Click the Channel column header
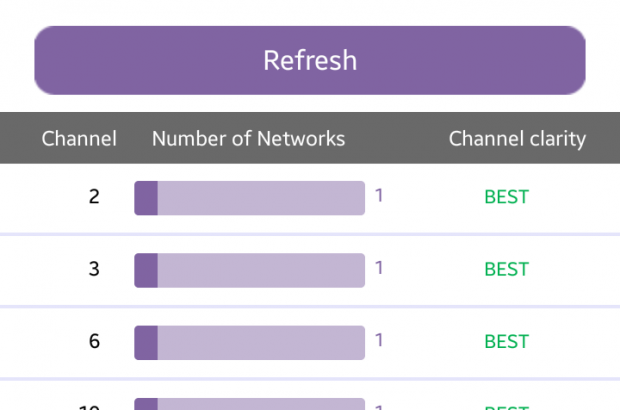 pyautogui.click(x=79, y=139)
